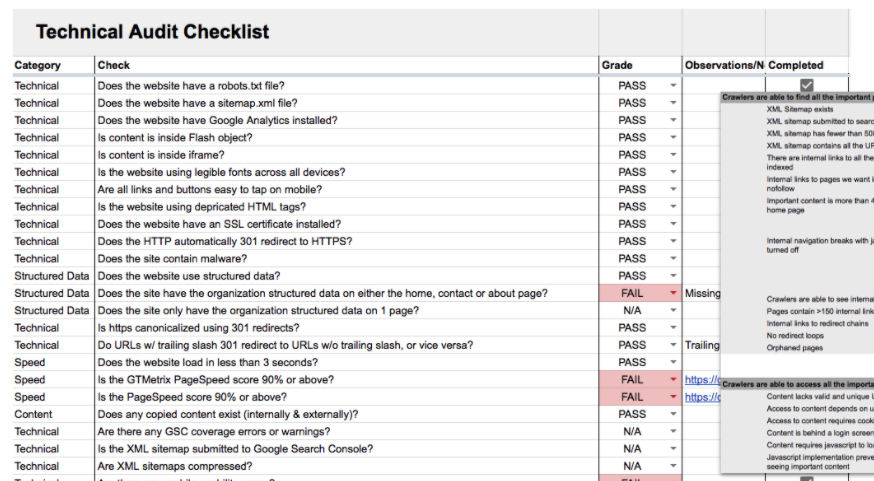Toggle Completed checkbox for robots.txt row
This screenshot has width=874, height=481.
(806, 85)
